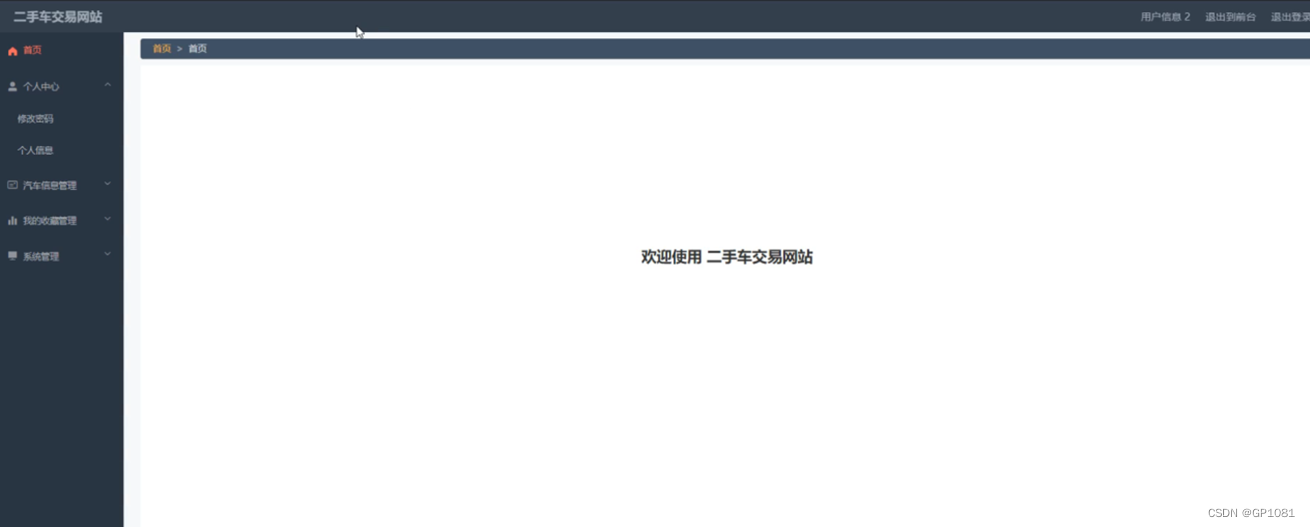Expand 汽车信息管理 using its chevron arrow
The height and width of the screenshot is (527, 1310).
[107, 184]
